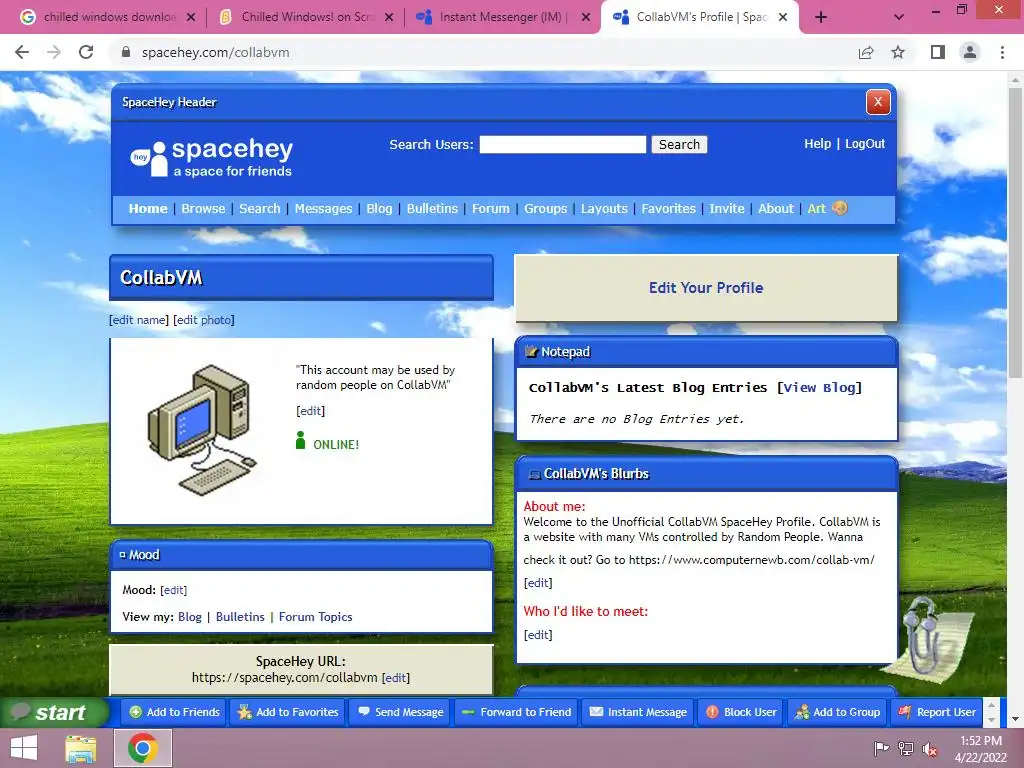
Task: Open Groups in the navigation bar
Action: click(x=545, y=208)
